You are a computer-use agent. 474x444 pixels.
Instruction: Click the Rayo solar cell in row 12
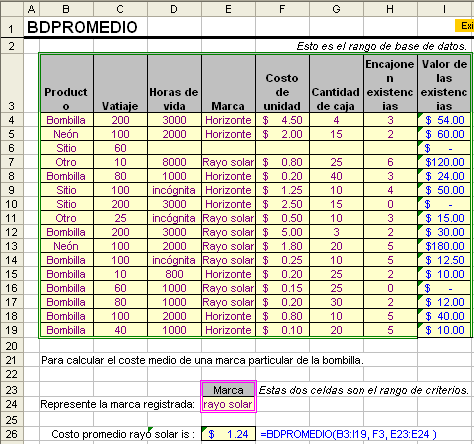[x=228, y=232]
